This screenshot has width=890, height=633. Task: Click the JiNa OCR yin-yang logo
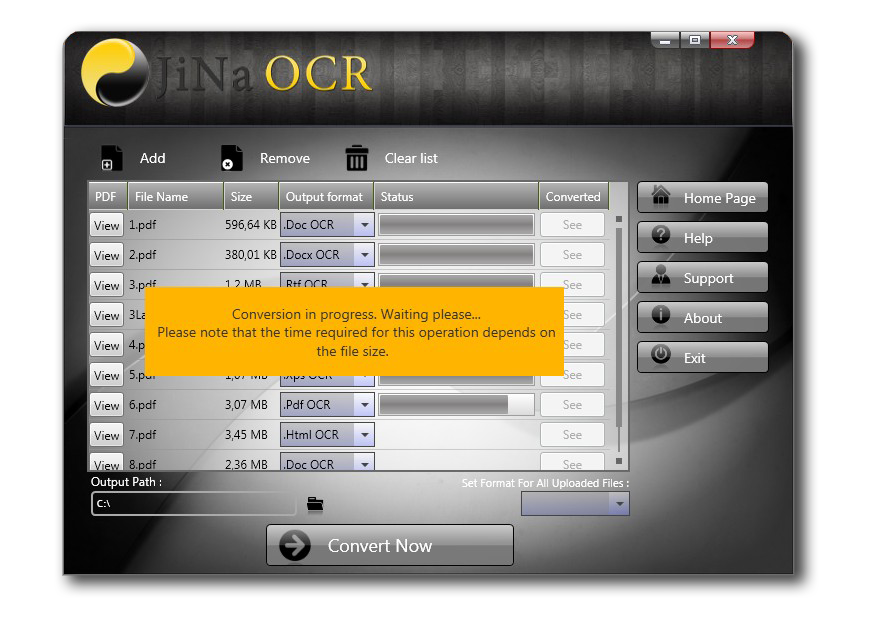point(115,73)
